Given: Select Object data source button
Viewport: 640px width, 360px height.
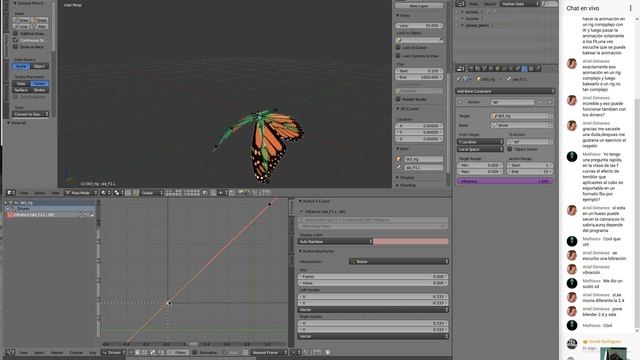Looking at the screenshot, I should tap(40, 66).
